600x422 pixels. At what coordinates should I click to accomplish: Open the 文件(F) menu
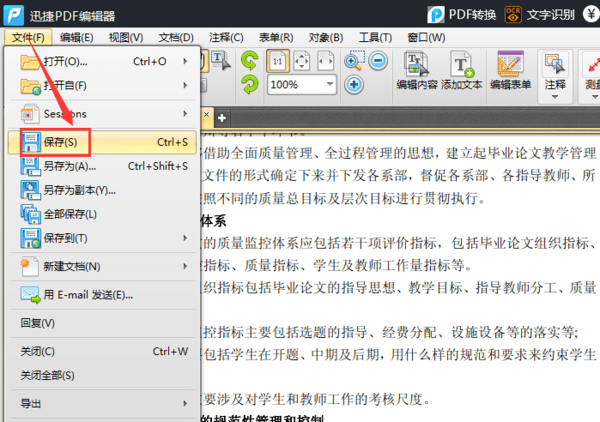coord(28,37)
